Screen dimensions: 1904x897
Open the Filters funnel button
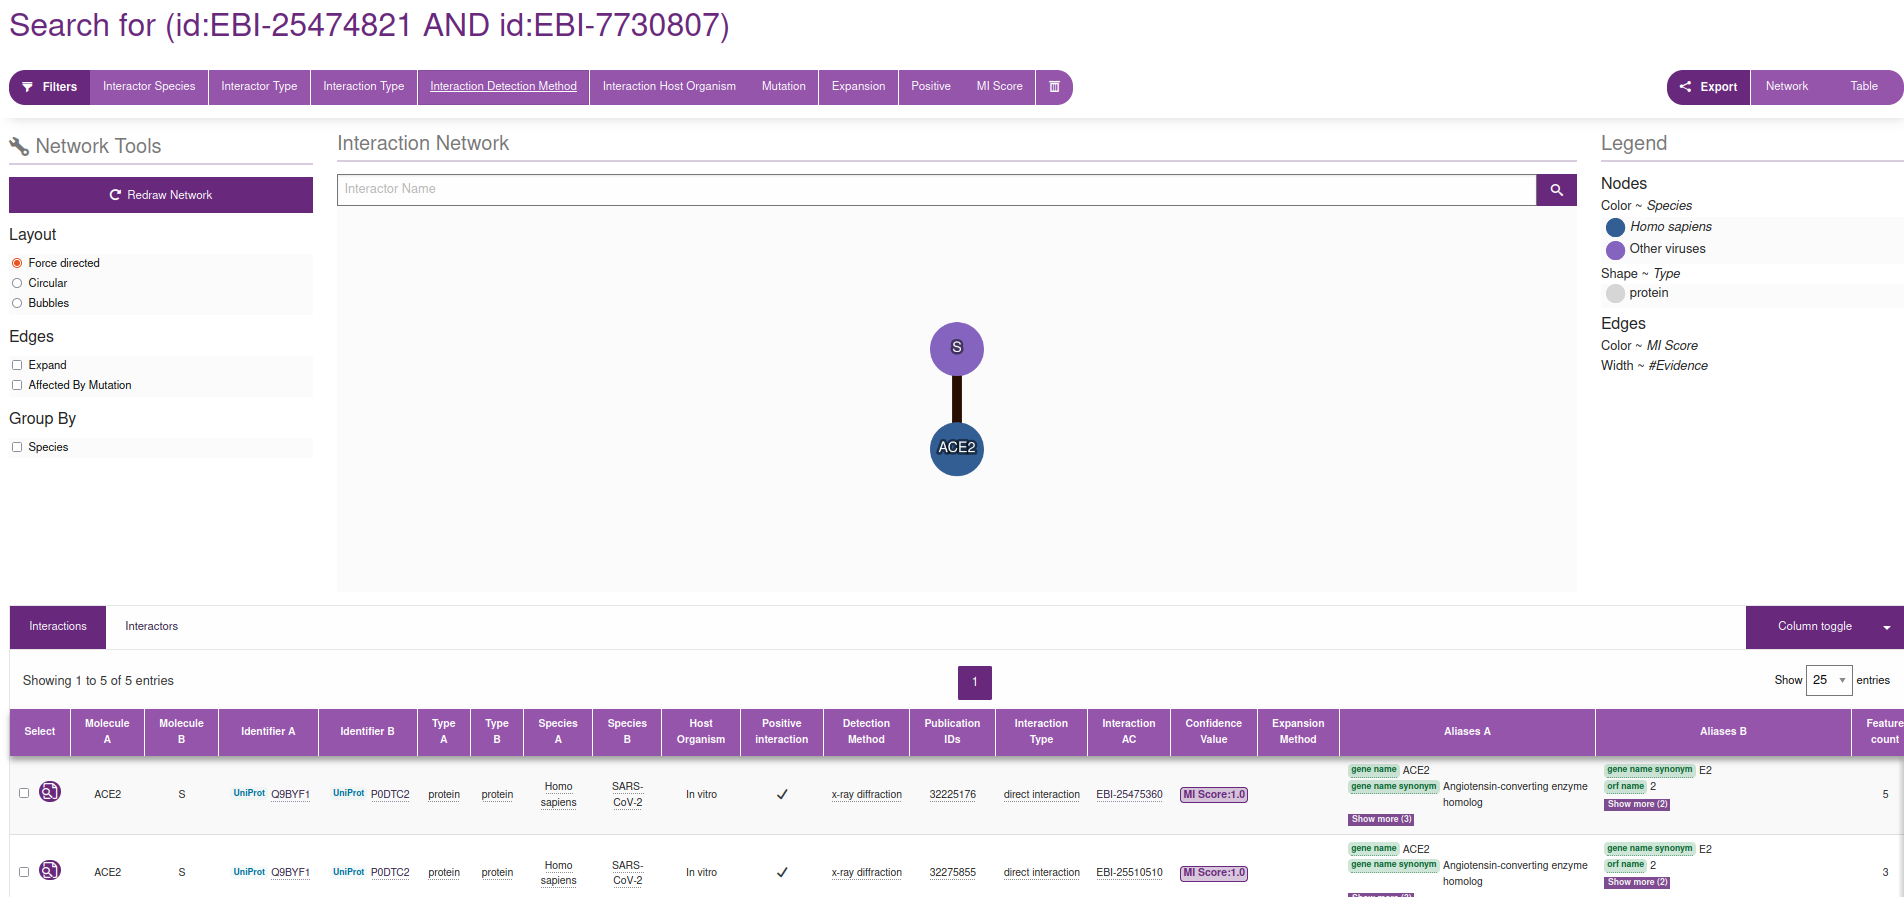[50, 87]
